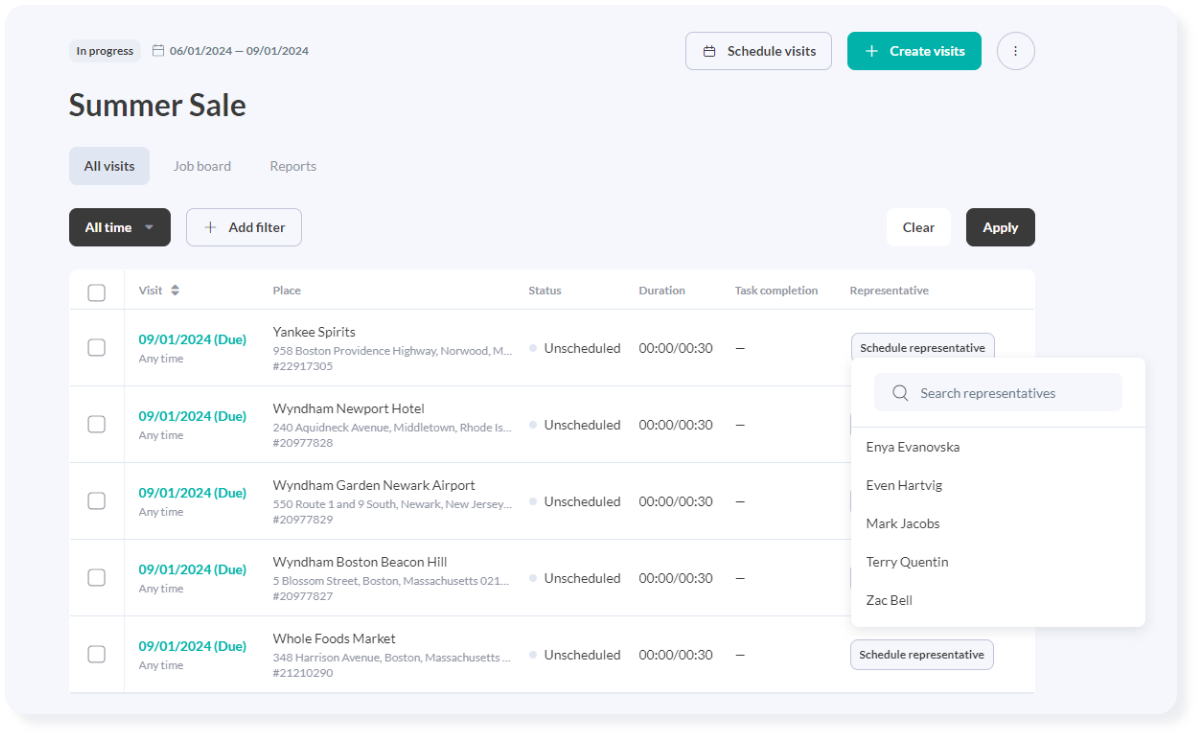Click the Wyndham Boston Beacon Hill name
The image size is (1202, 739).
(x=360, y=562)
